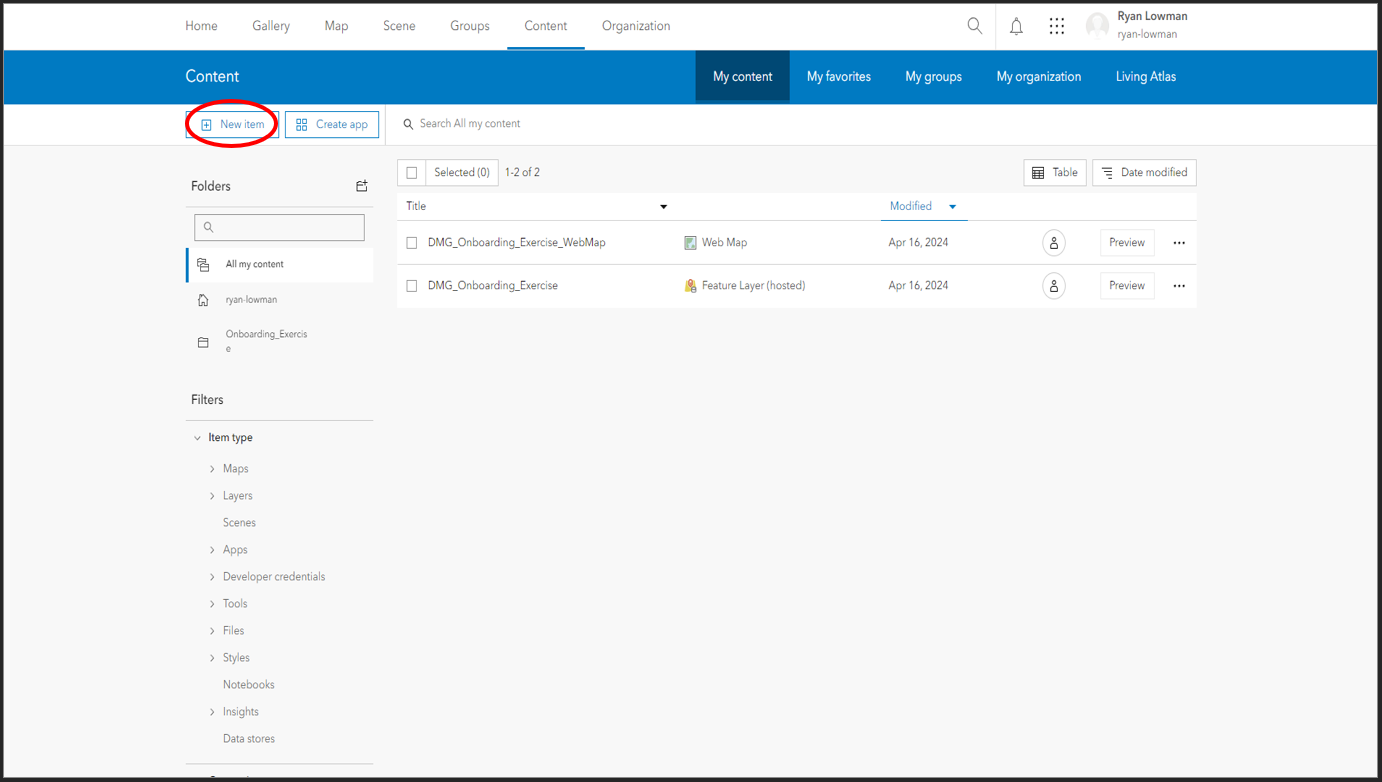Open the Title column dropdown
This screenshot has width=1382, height=782.
pos(663,206)
